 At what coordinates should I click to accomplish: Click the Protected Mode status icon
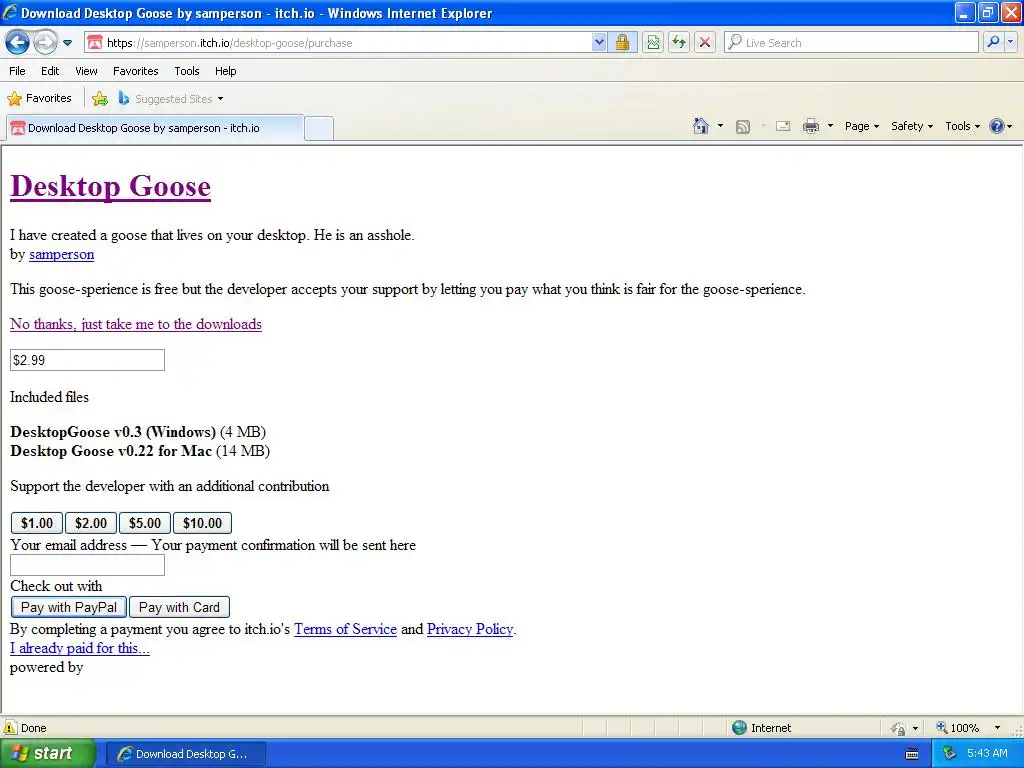(899, 728)
